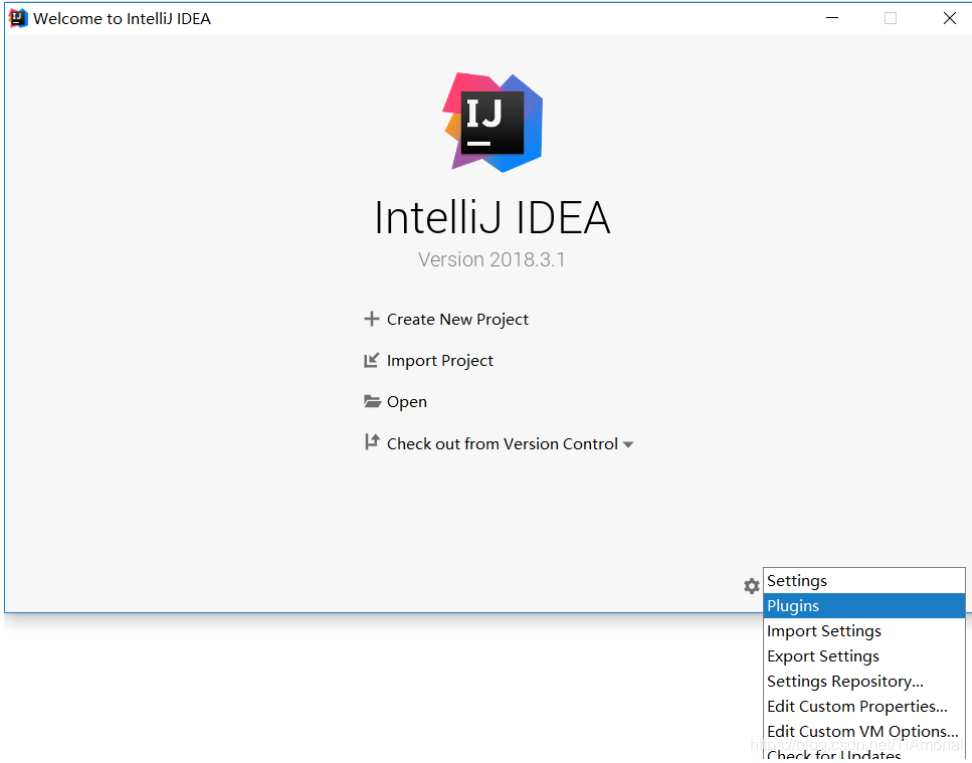
Task: Click the IntelliJ title bar app icon
Action: coord(18,18)
